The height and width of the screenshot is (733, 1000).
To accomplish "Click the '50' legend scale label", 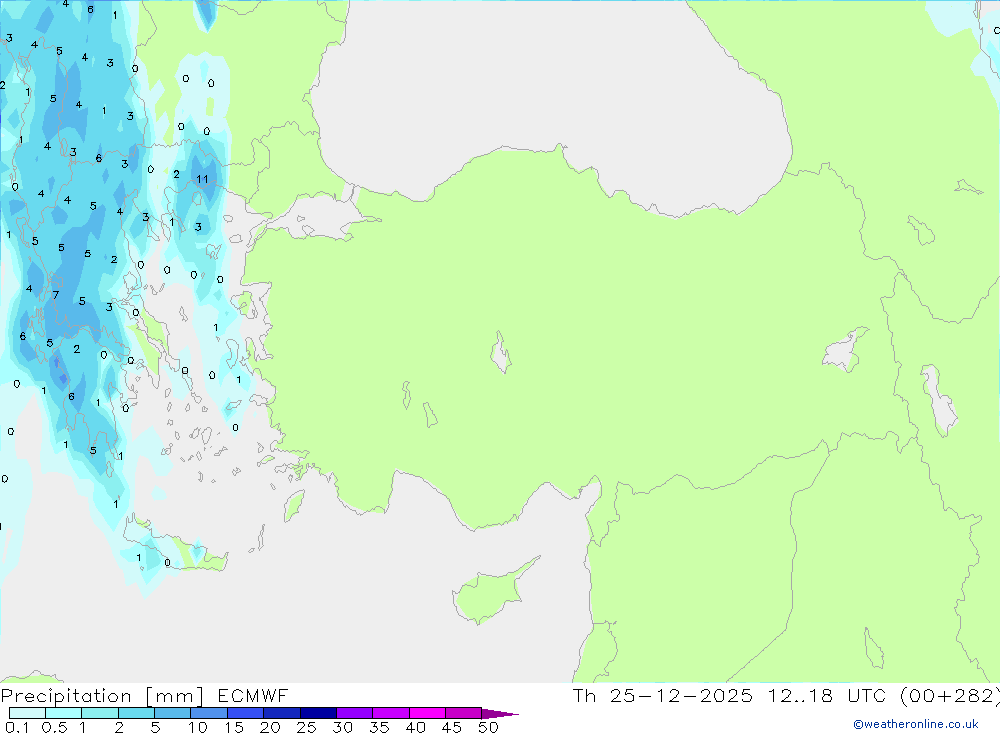I will pos(488,727).
